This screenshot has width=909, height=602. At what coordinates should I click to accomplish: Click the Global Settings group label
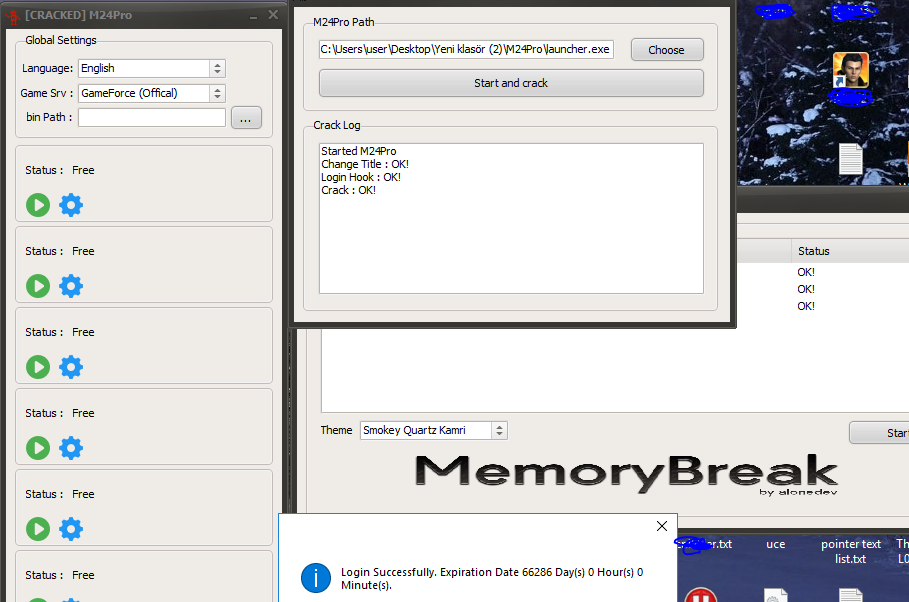(x=61, y=40)
